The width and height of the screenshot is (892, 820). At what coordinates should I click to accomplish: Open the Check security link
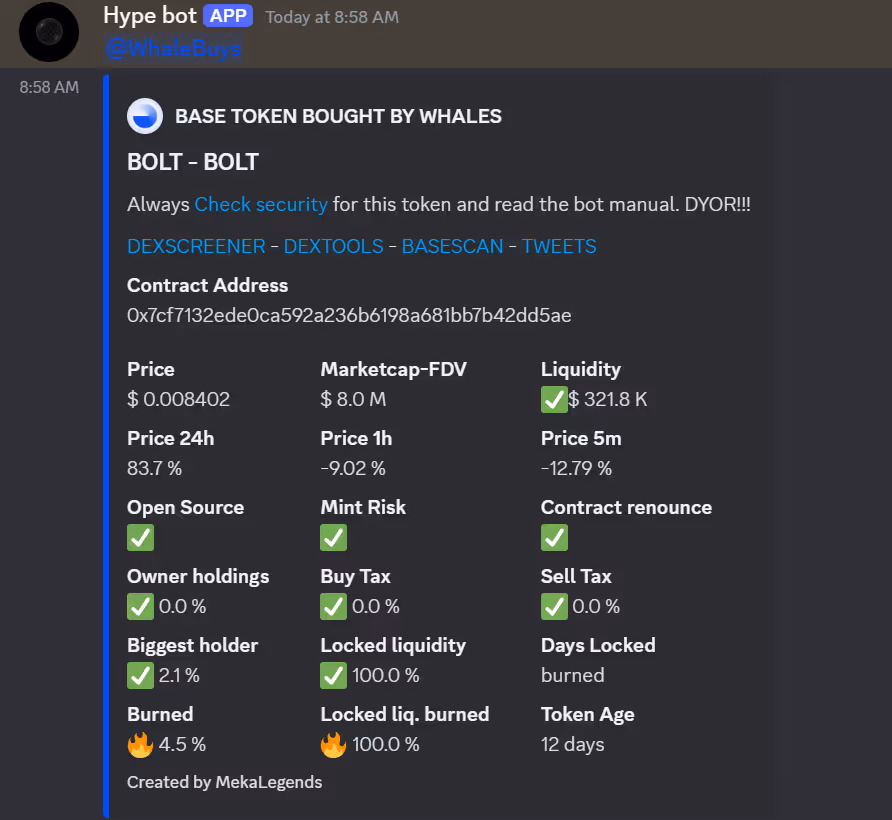coord(261,204)
